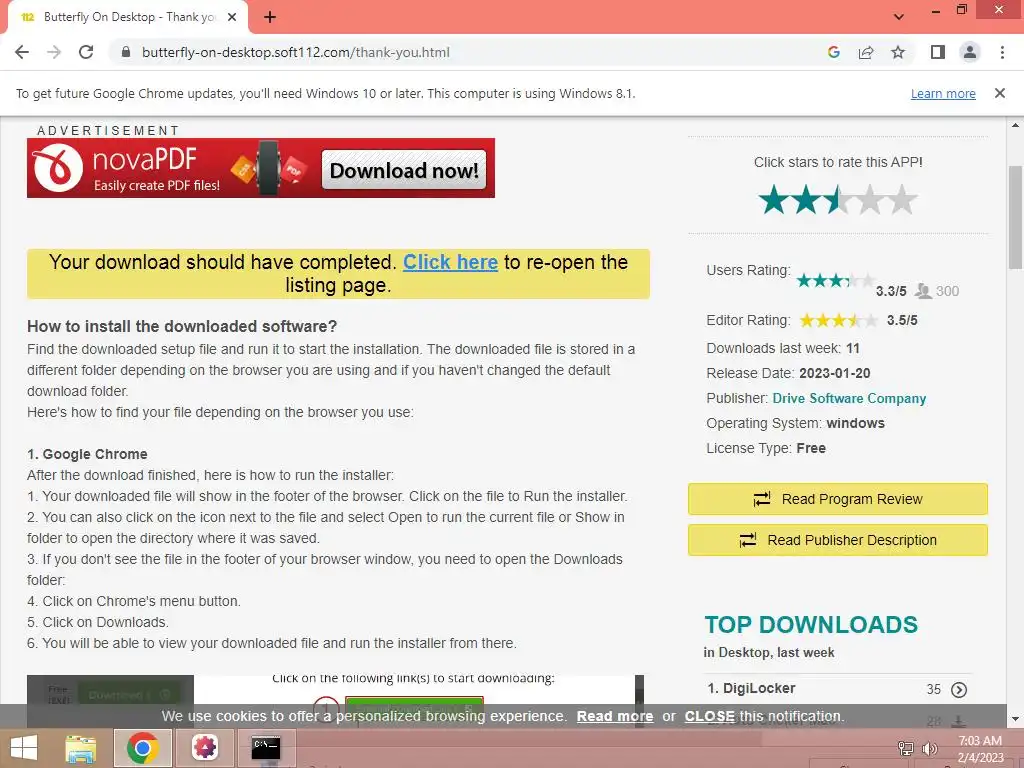Click the users count icon beside 300
The height and width of the screenshot is (768, 1024).
coord(923,291)
